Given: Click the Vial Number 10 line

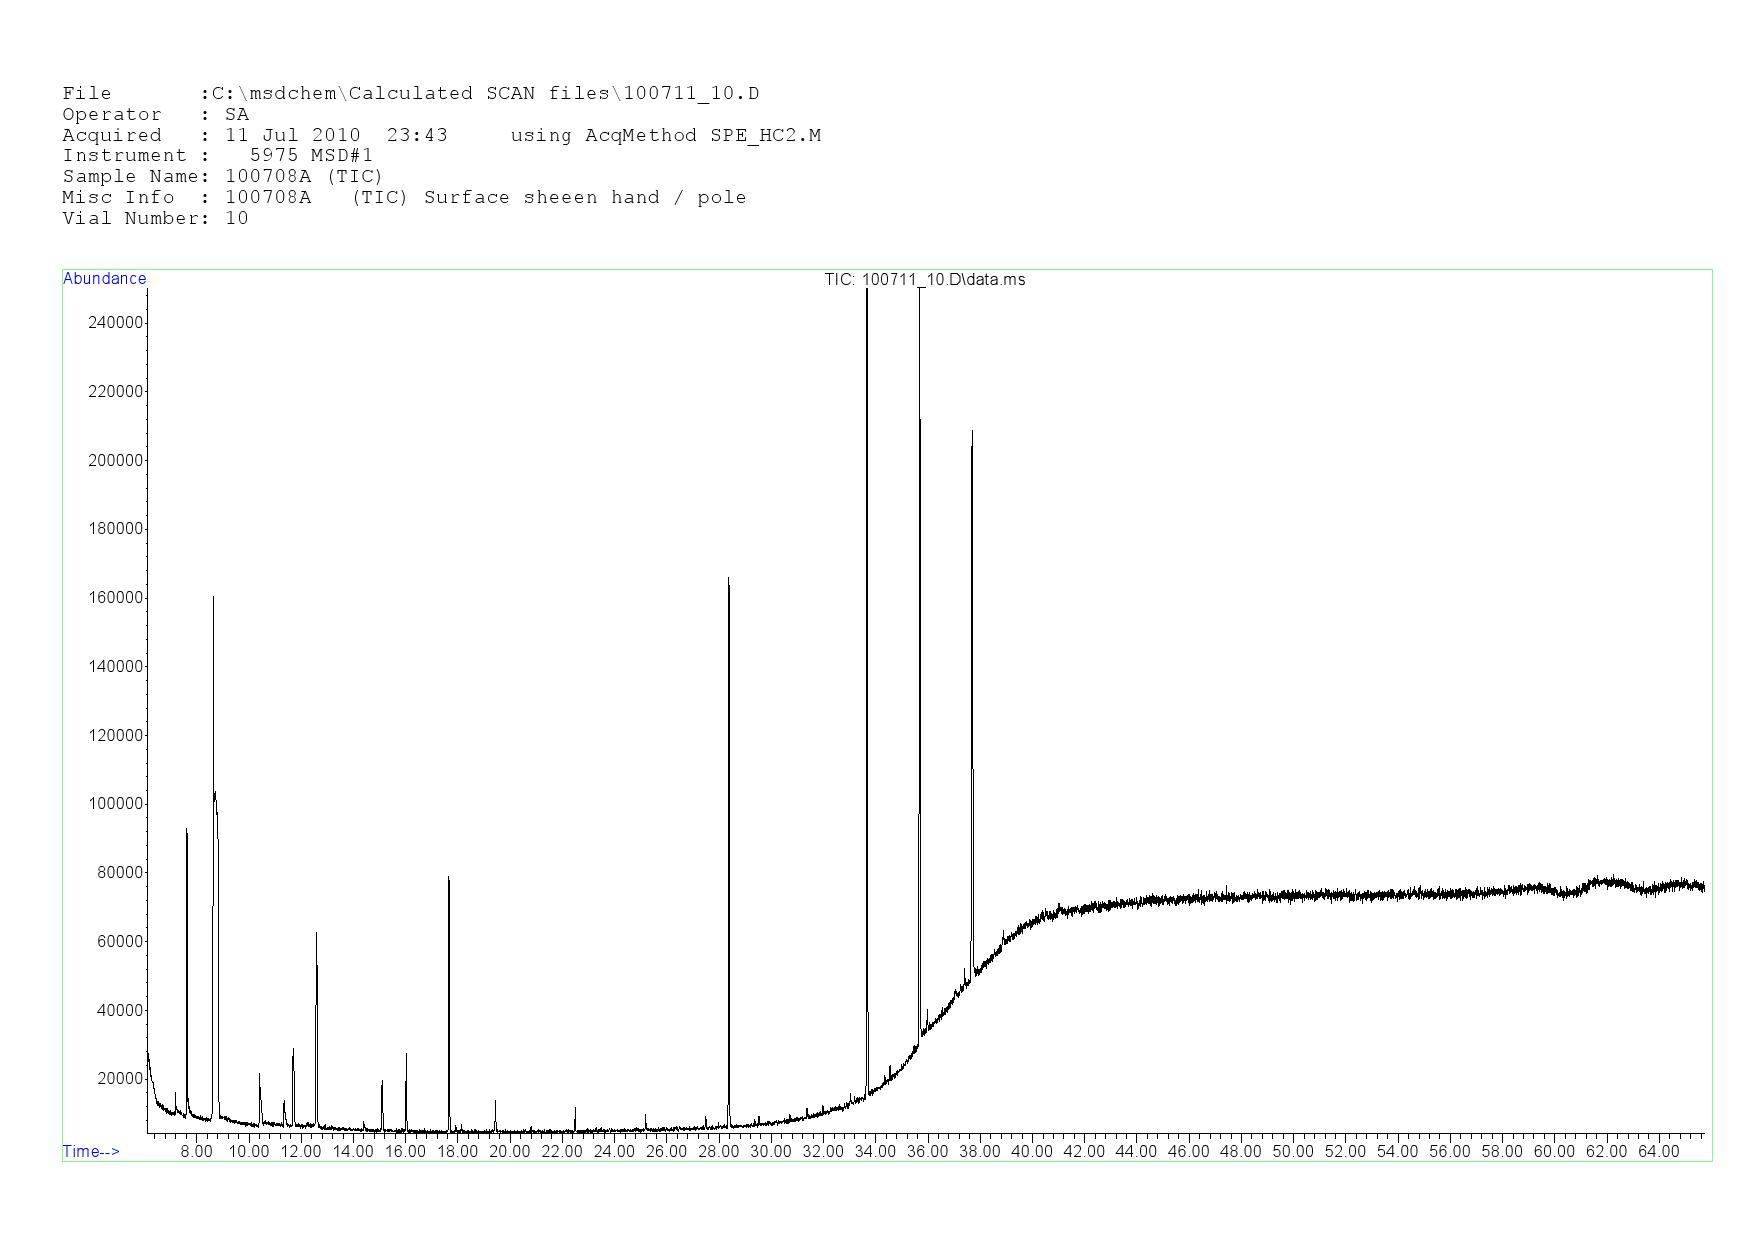Looking at the screenshot, I should (155, 219).
